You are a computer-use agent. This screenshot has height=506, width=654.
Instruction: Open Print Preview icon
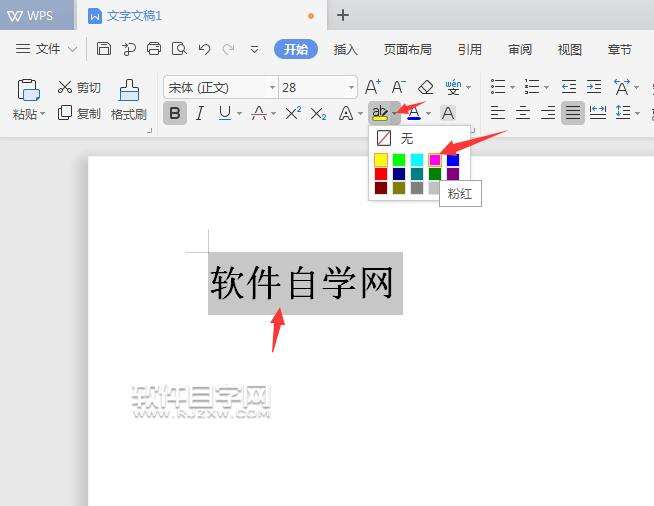179,49
